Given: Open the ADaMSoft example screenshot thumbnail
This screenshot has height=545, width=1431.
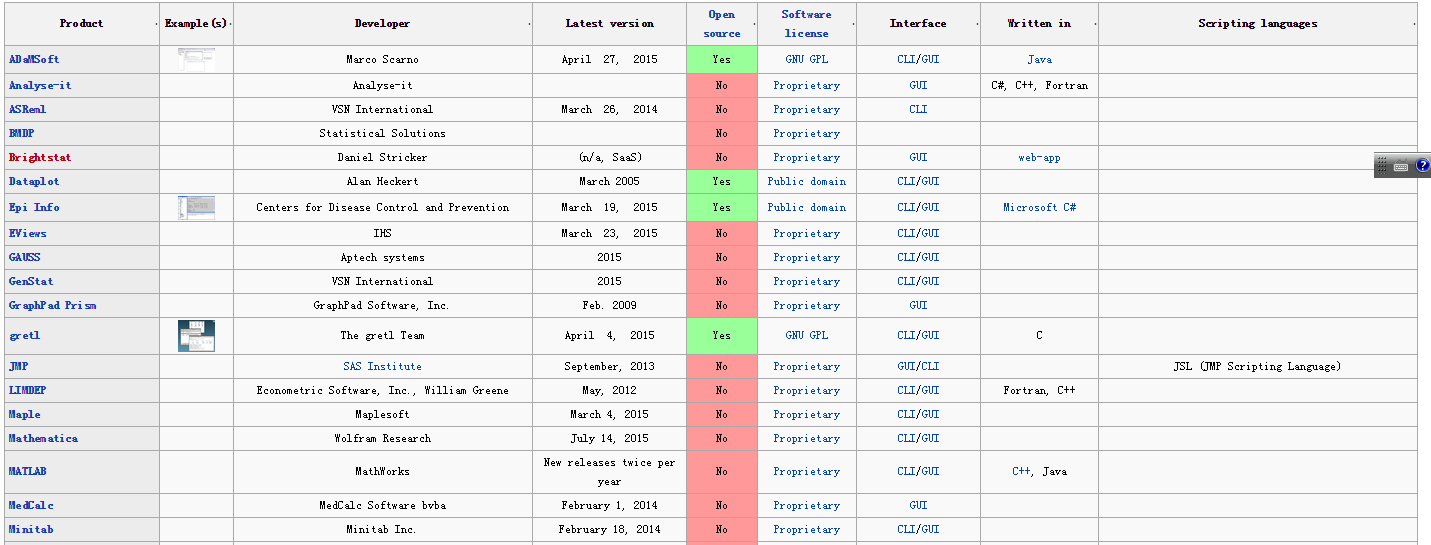Looking at the screenshot, I should coord(196,59).
